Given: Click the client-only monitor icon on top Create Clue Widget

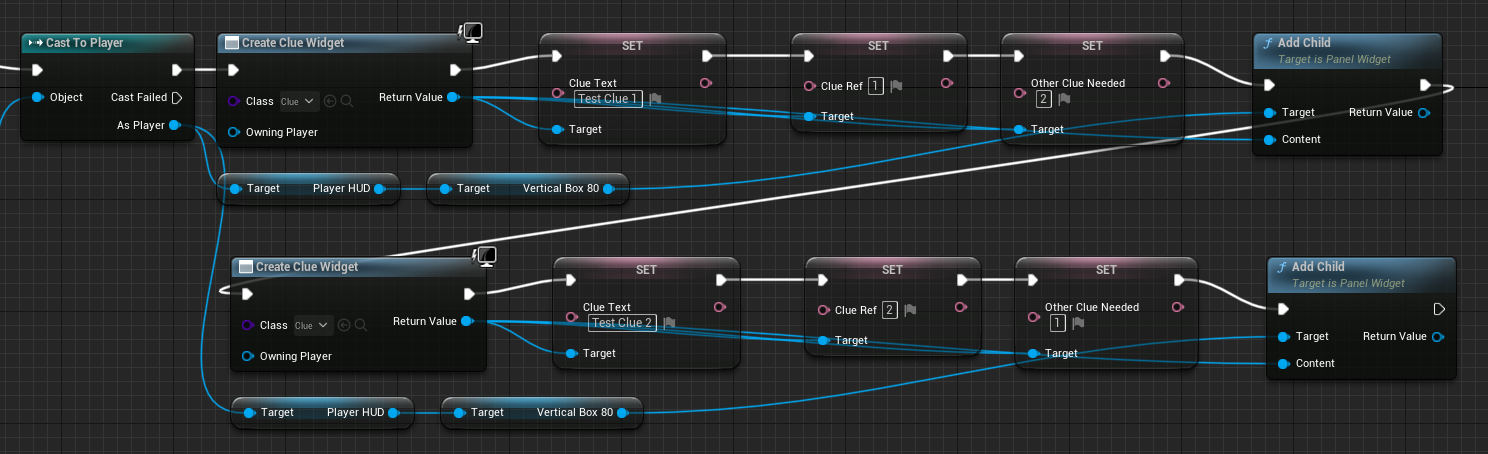Looking at the screenshot, I should tap(470, 33).
